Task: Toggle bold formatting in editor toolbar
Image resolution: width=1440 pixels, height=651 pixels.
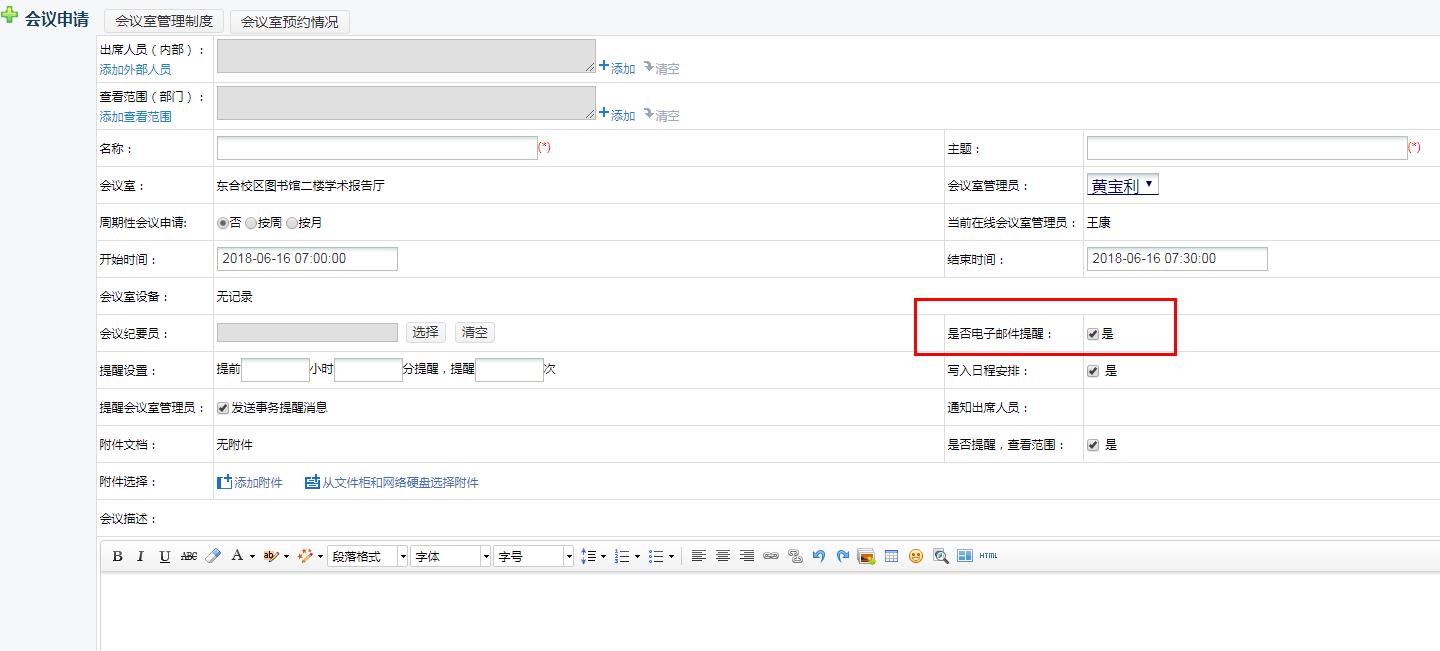Action: 117,556
